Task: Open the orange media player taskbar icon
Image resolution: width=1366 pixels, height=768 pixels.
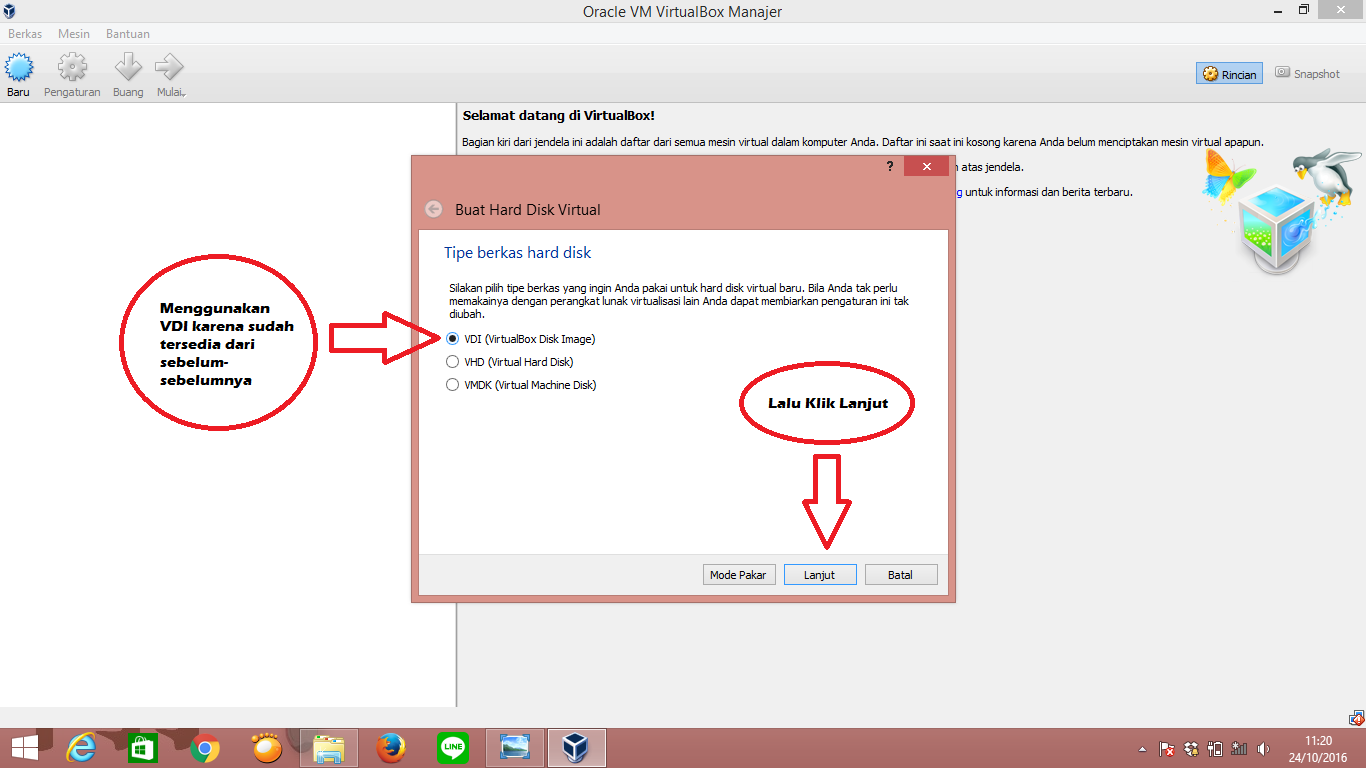Action: [x=267, y=748]
